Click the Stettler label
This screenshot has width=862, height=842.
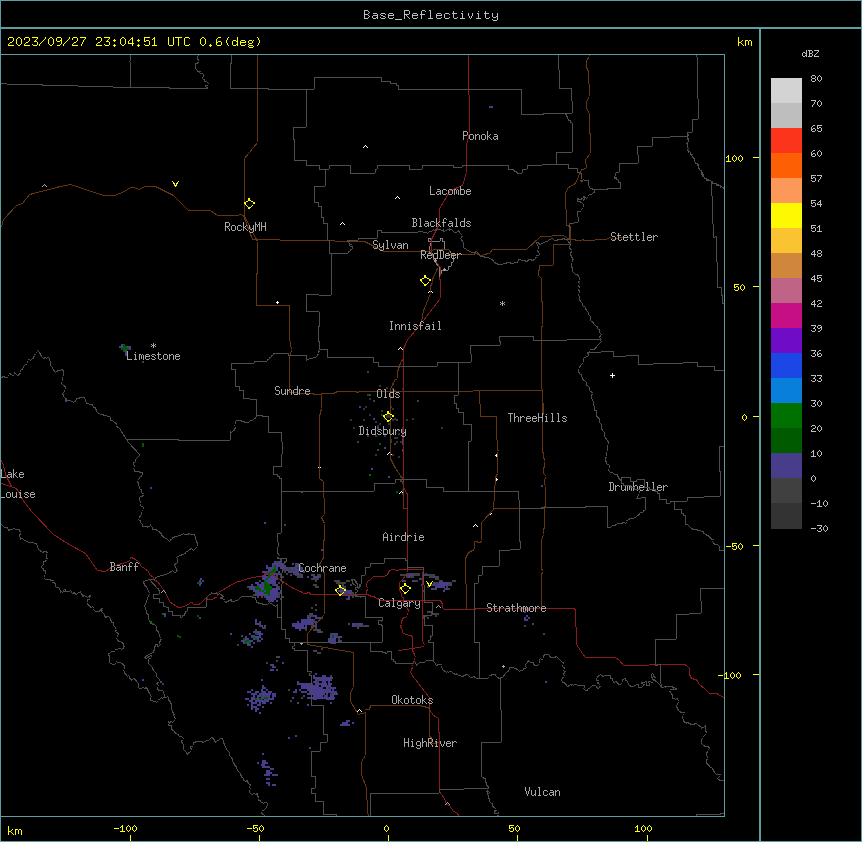click(634, 237)
